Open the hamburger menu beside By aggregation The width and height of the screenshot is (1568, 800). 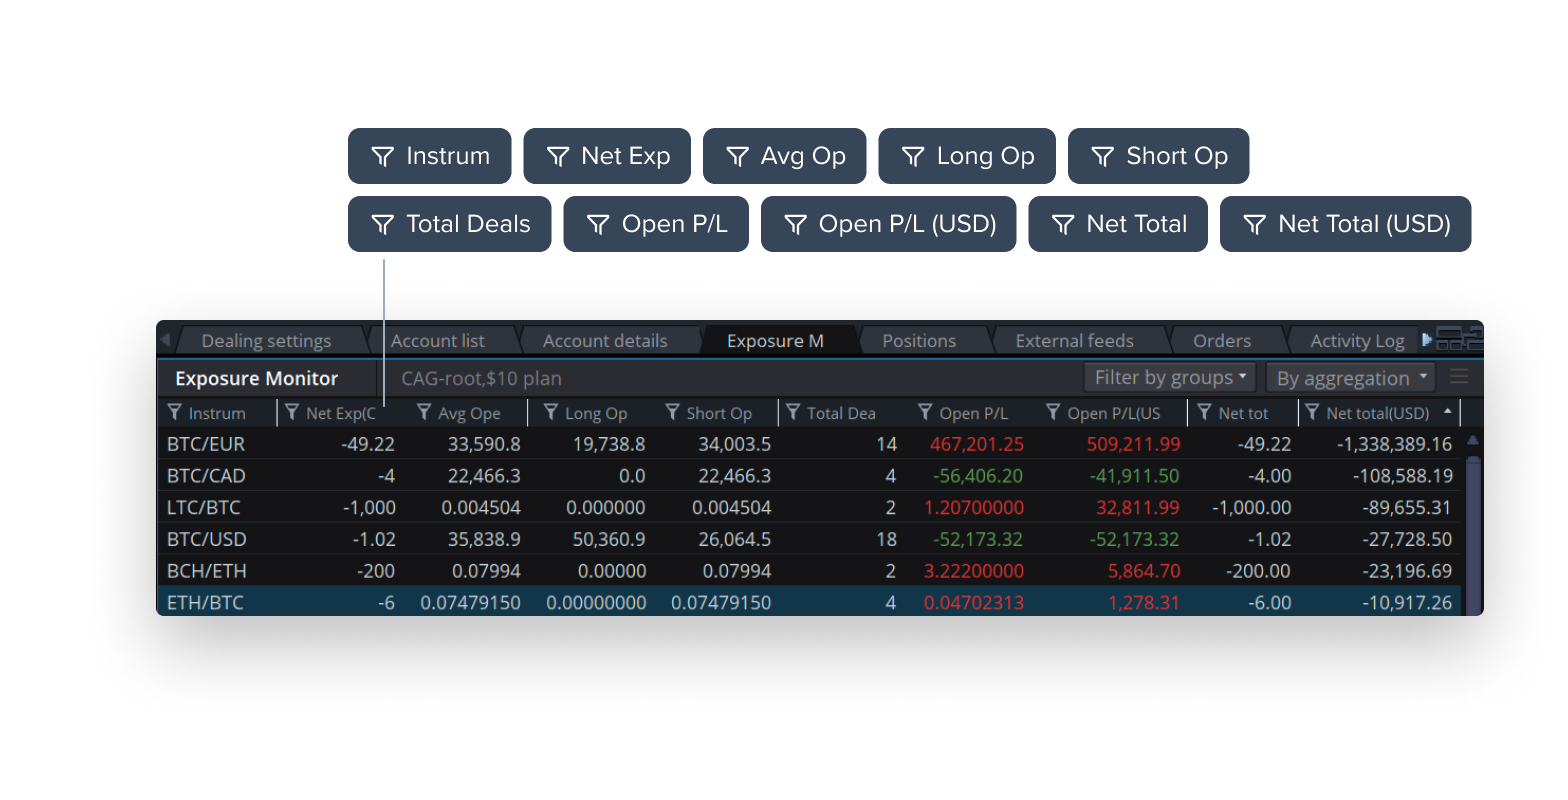point(1460,378)
